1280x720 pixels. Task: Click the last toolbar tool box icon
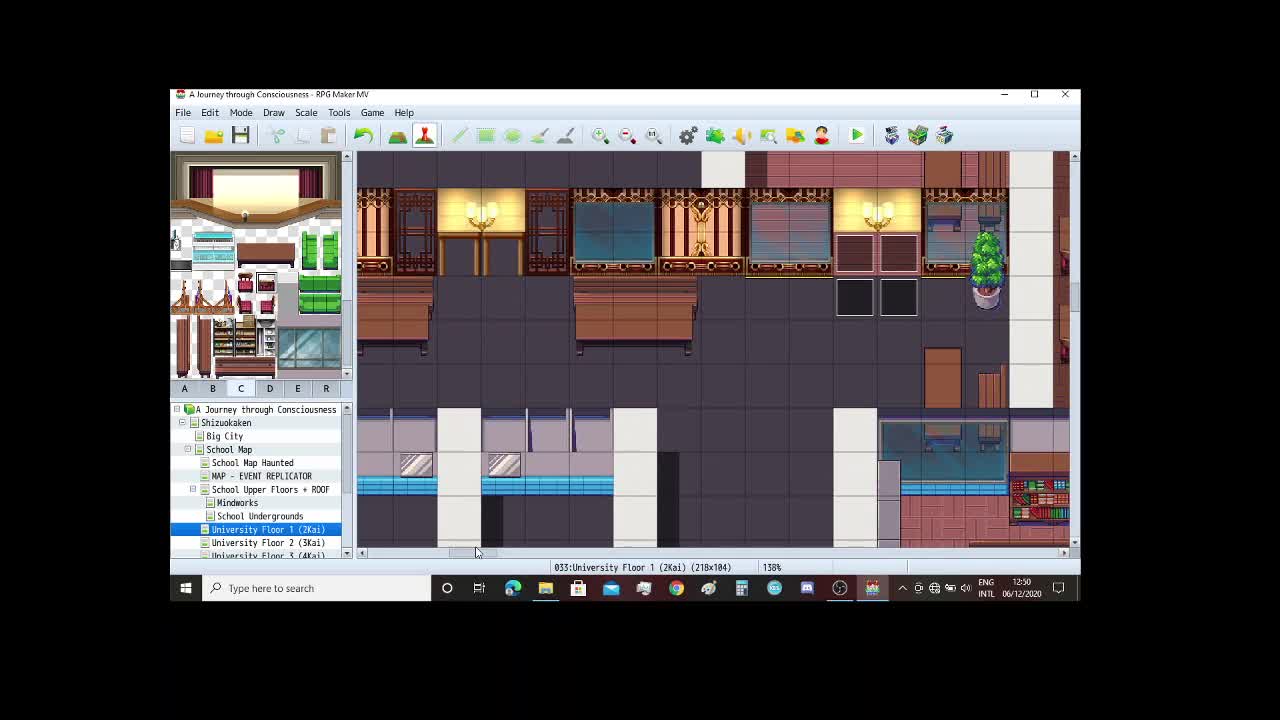pos(944,135)
